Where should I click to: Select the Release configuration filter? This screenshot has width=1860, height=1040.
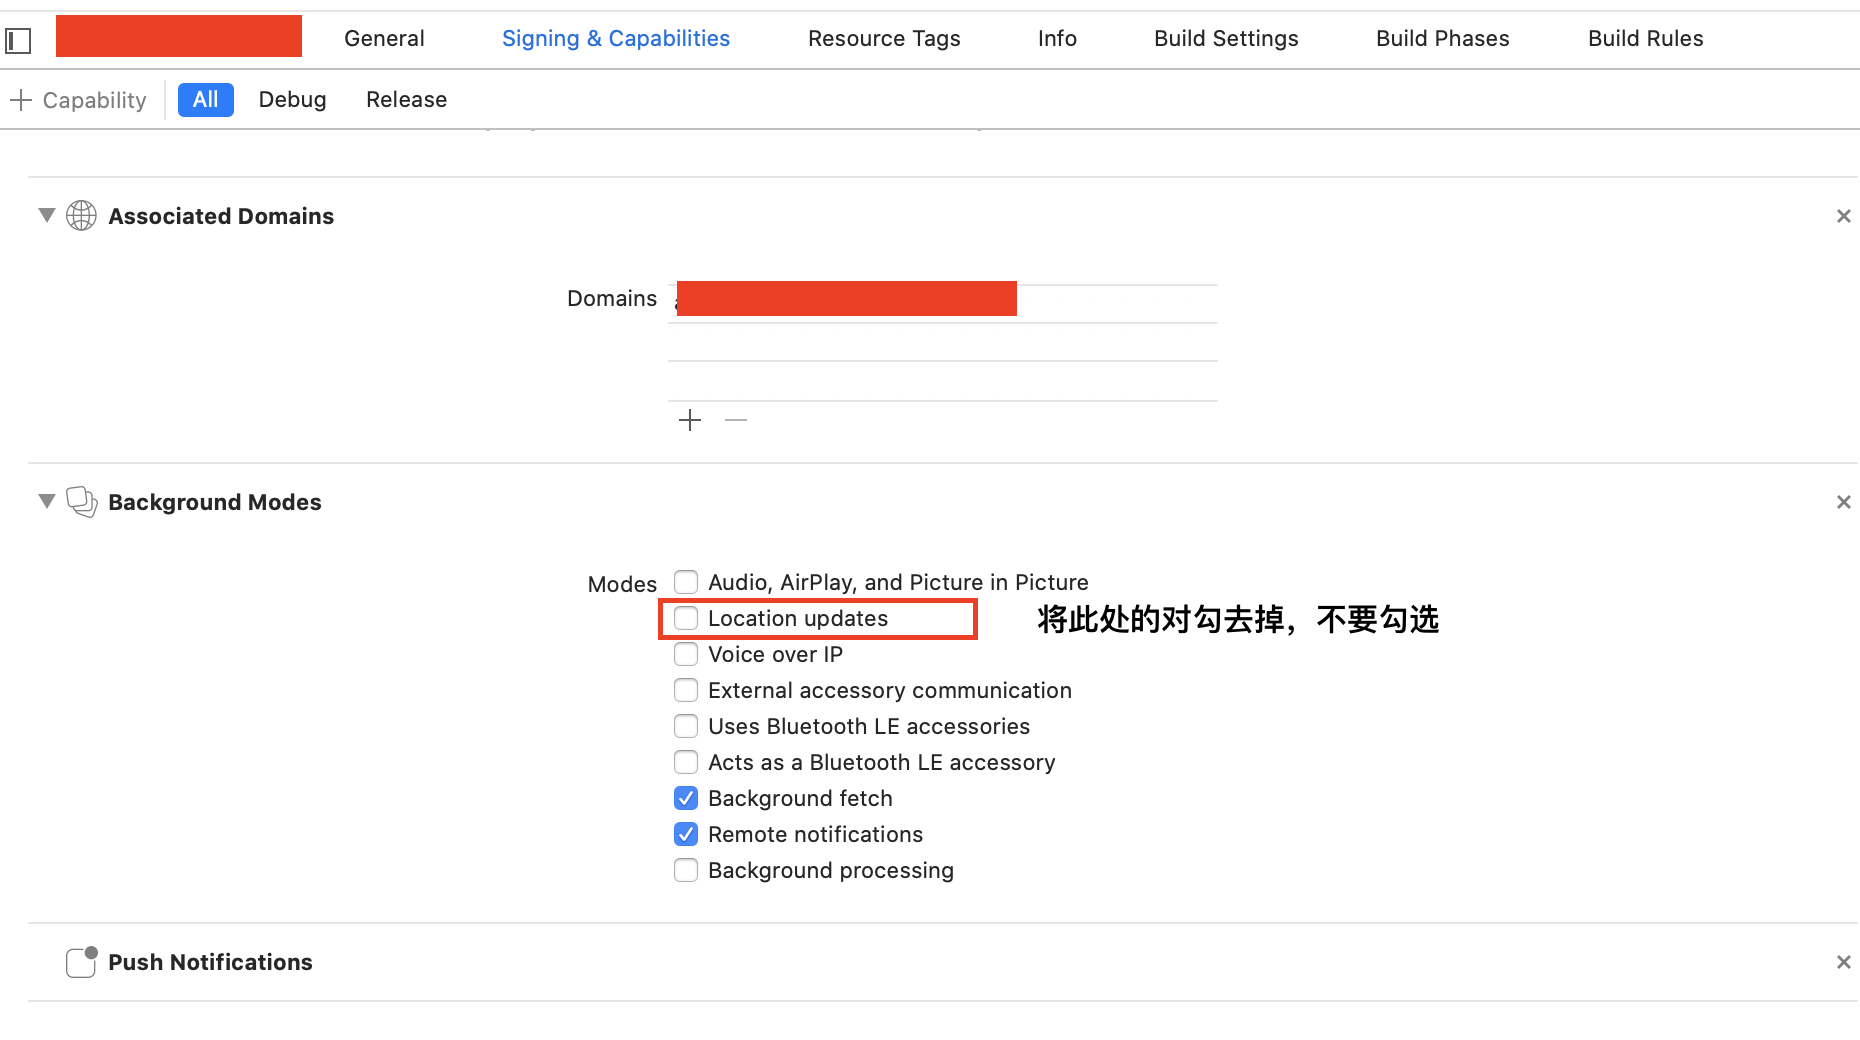[406, 99]
